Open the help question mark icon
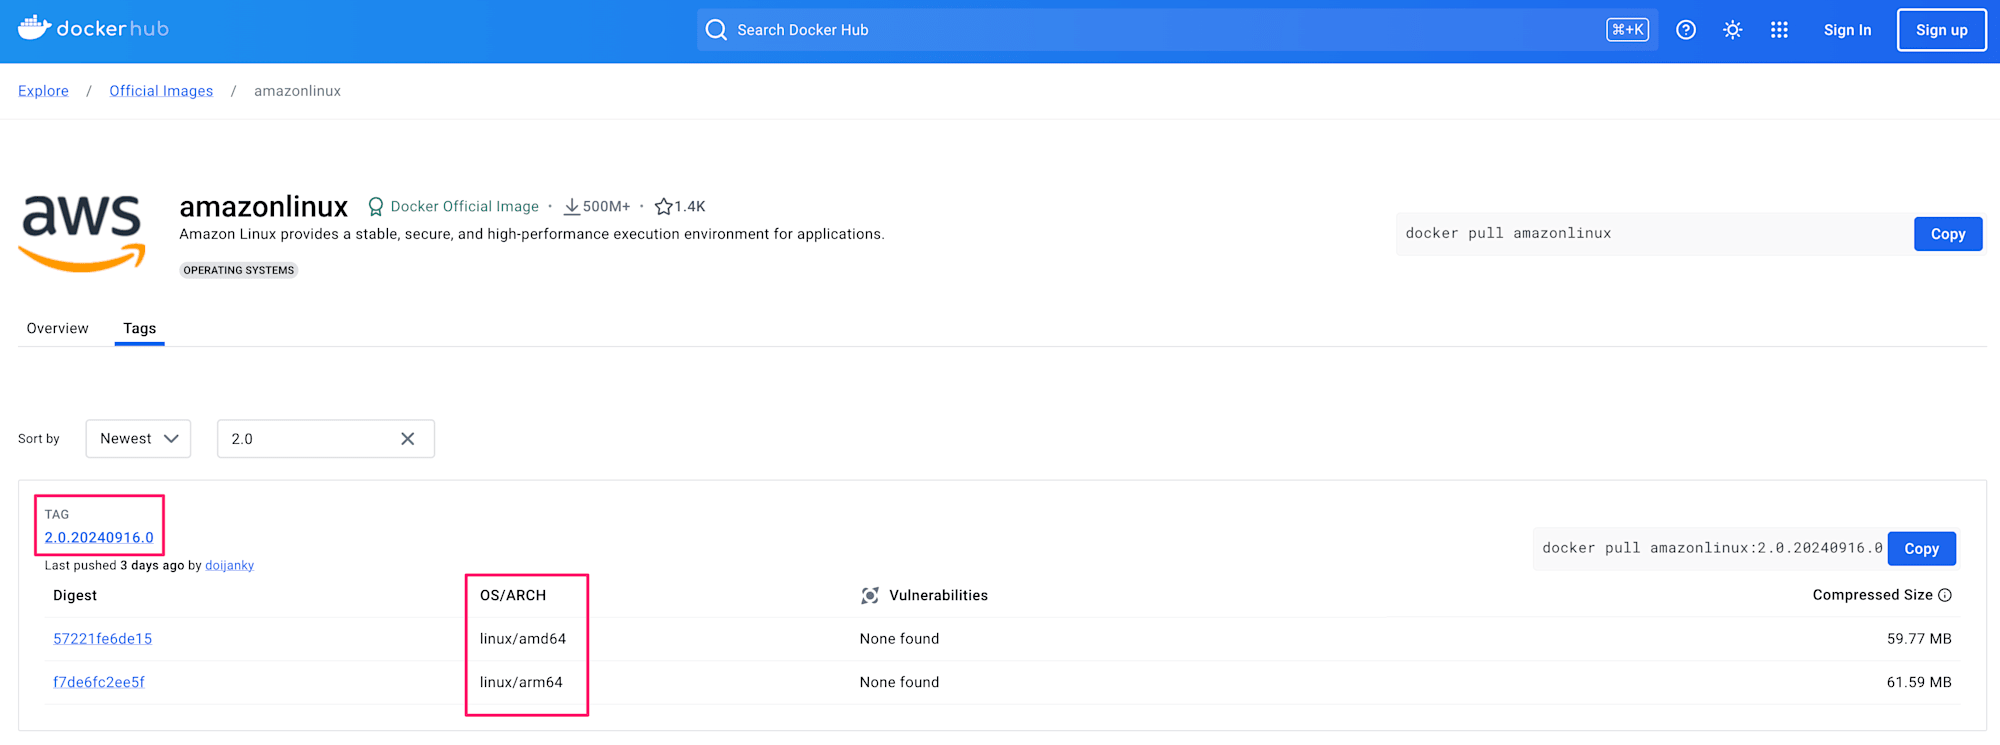 click(1686, 30)
